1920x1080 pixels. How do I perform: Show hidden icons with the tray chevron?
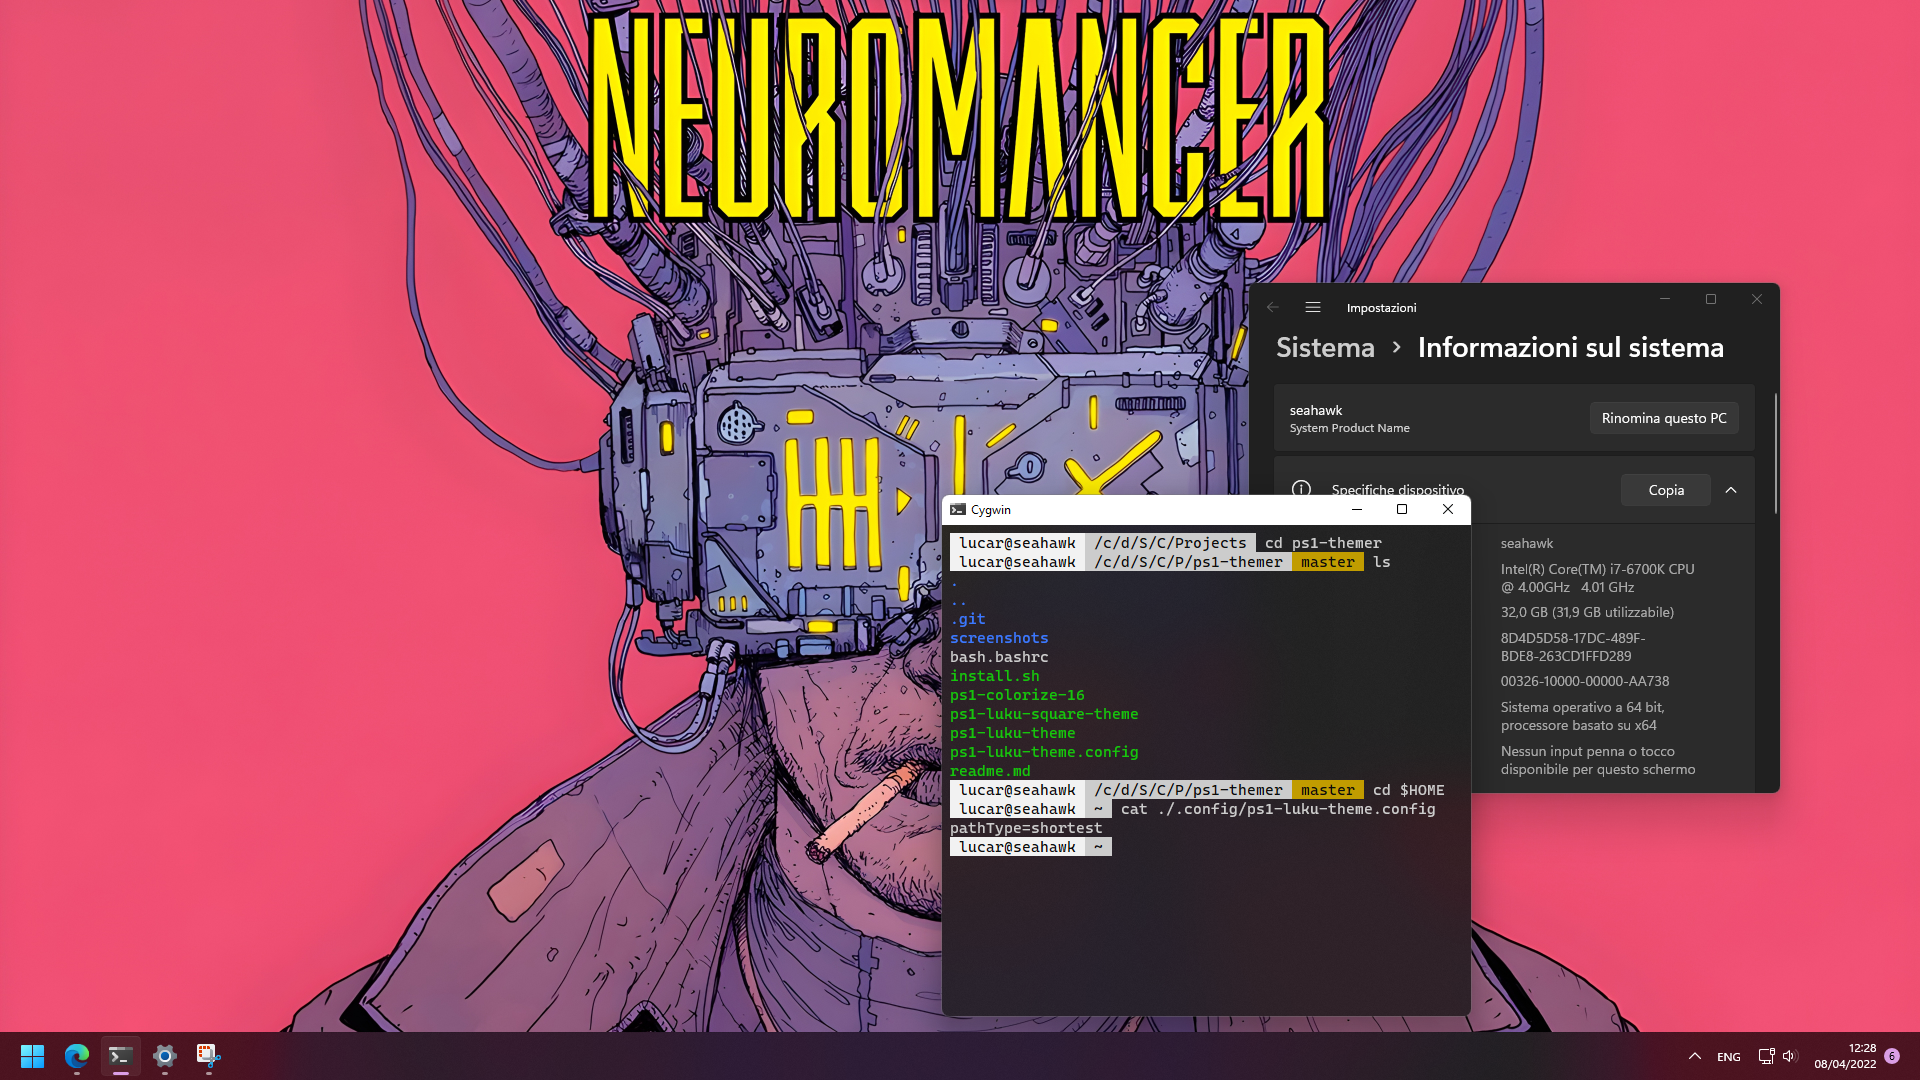pos(1695,1056)
